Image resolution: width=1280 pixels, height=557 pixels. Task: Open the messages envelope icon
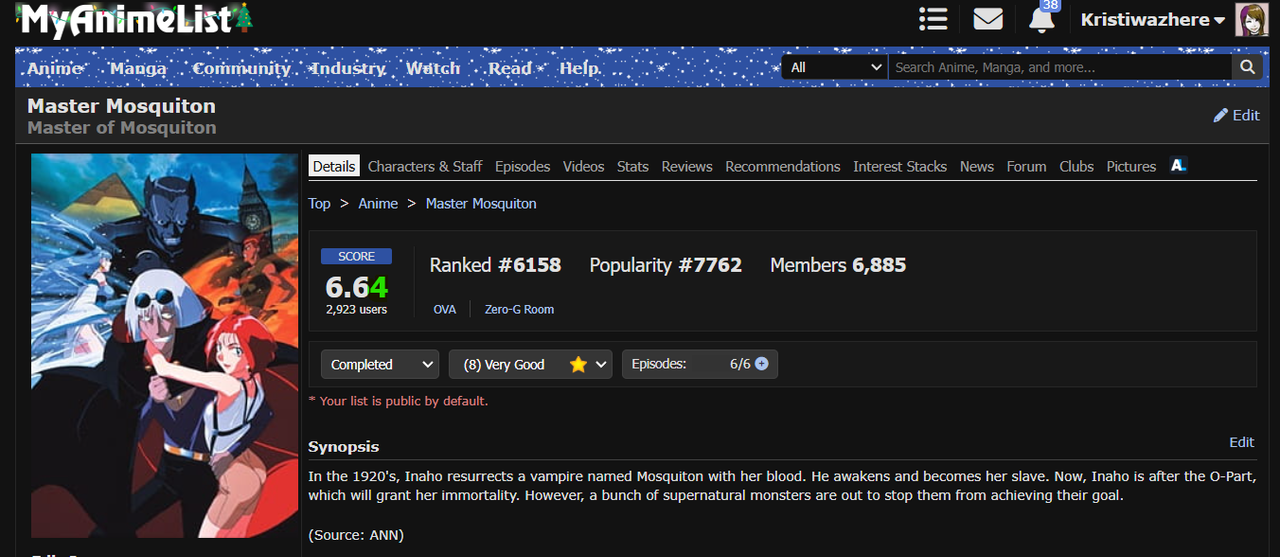[x=988, y=19]
